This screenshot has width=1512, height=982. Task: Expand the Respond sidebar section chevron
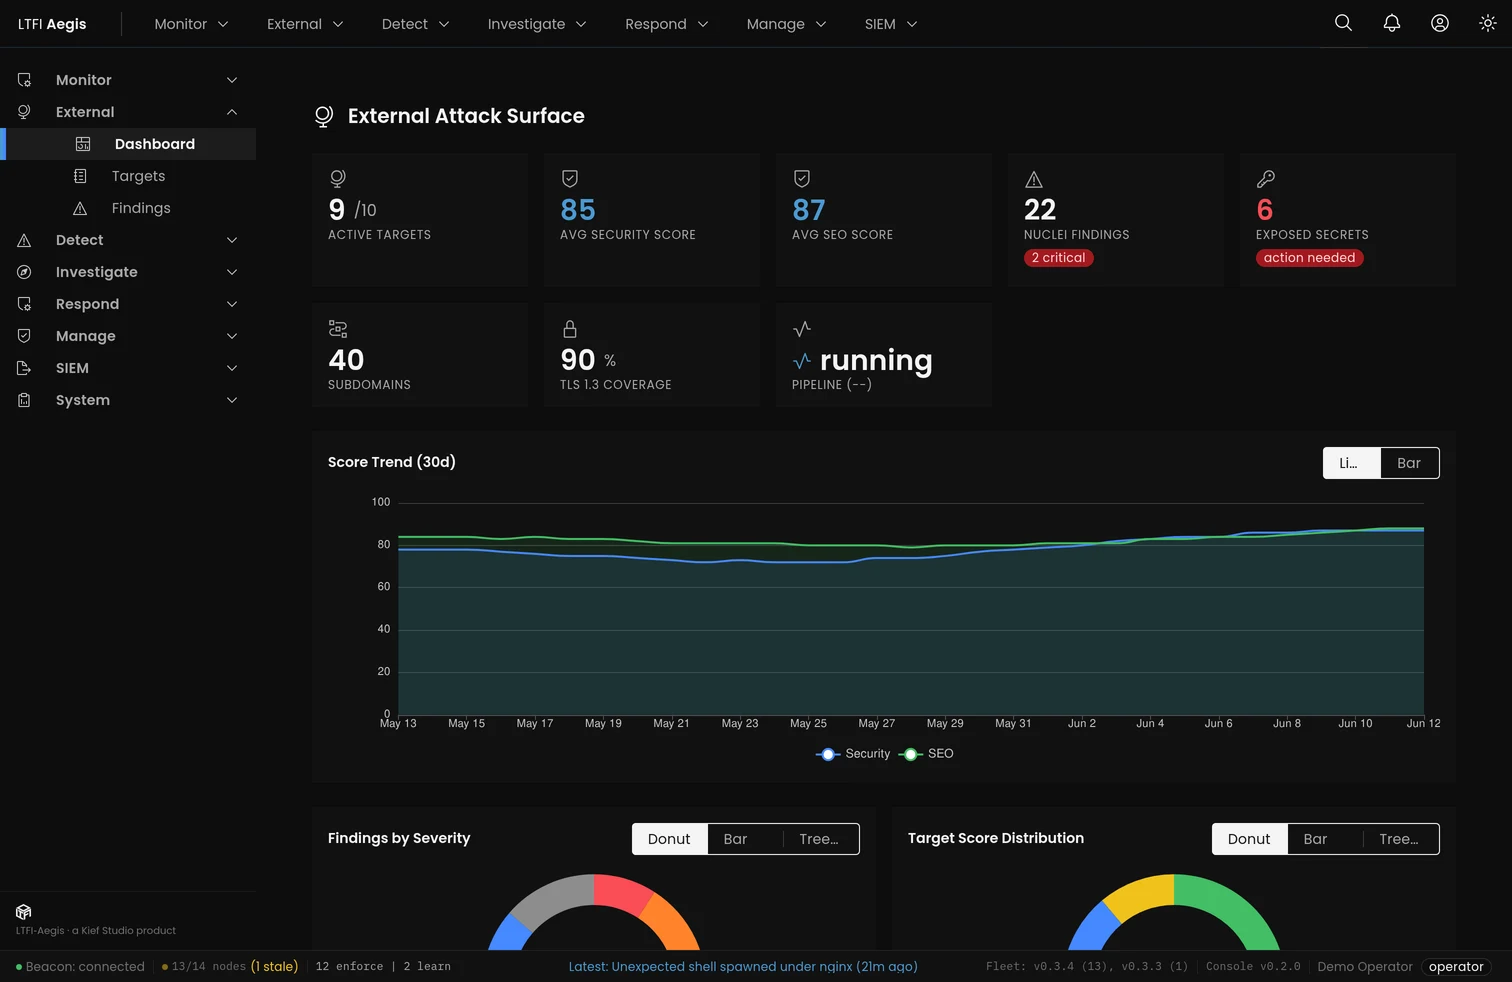(x=232, y=304)
